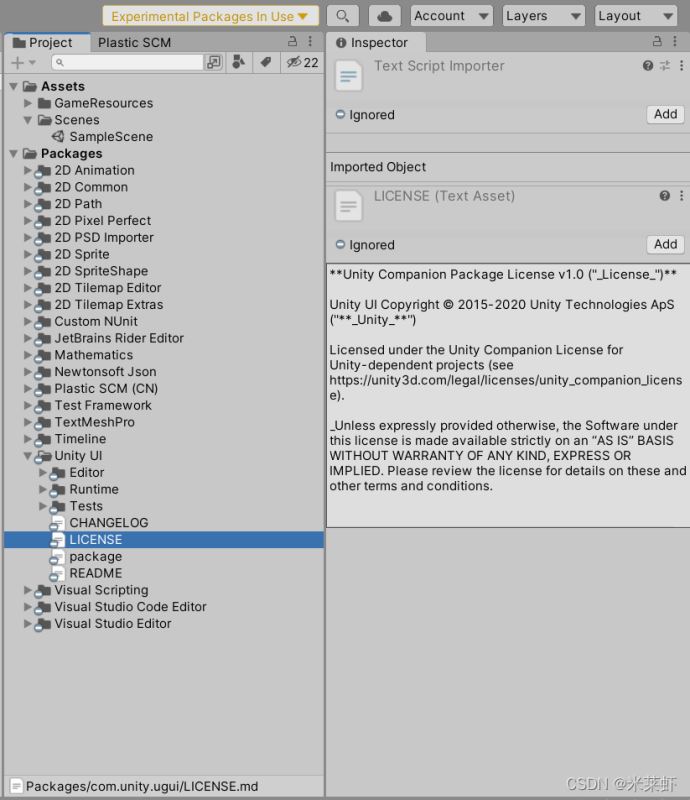
Task: Focus the Project search field
Action: pos(128,62)
